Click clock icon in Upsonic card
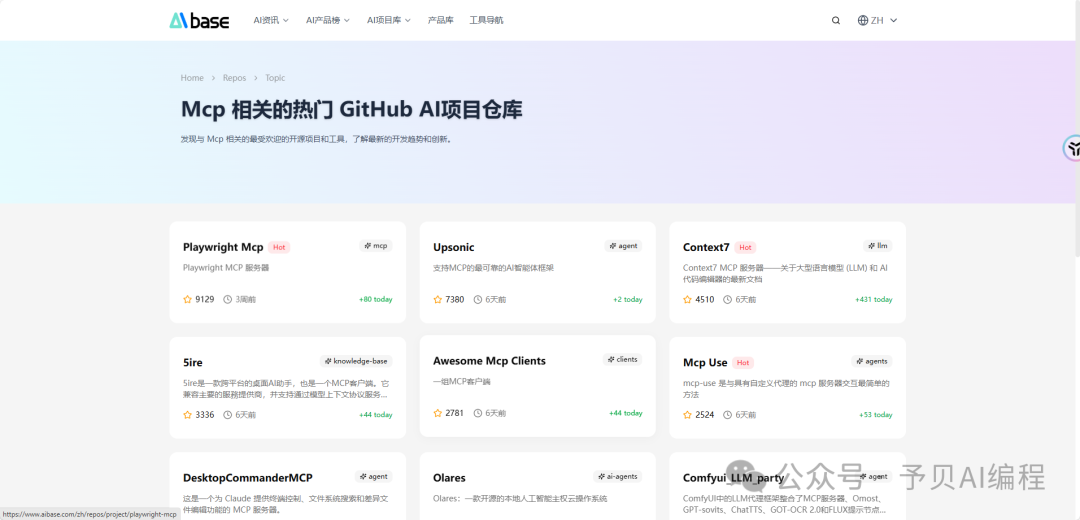Screen dimensions: 1080x520 (477, 300)
